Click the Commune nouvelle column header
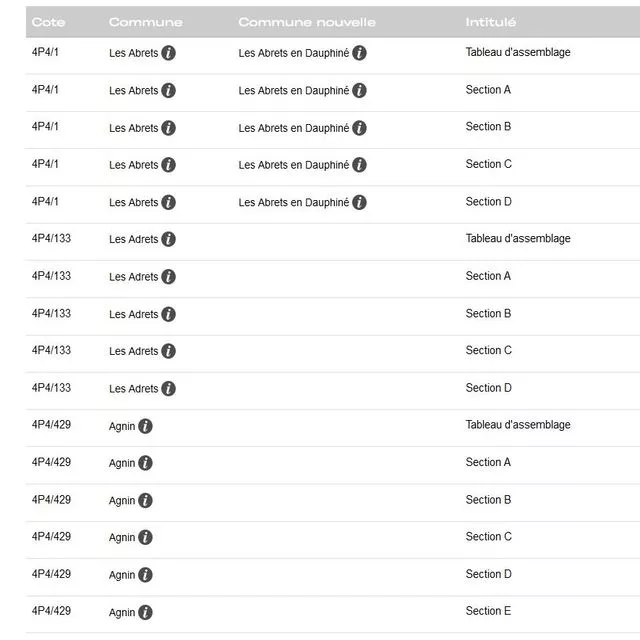 [x=306, y=22]
